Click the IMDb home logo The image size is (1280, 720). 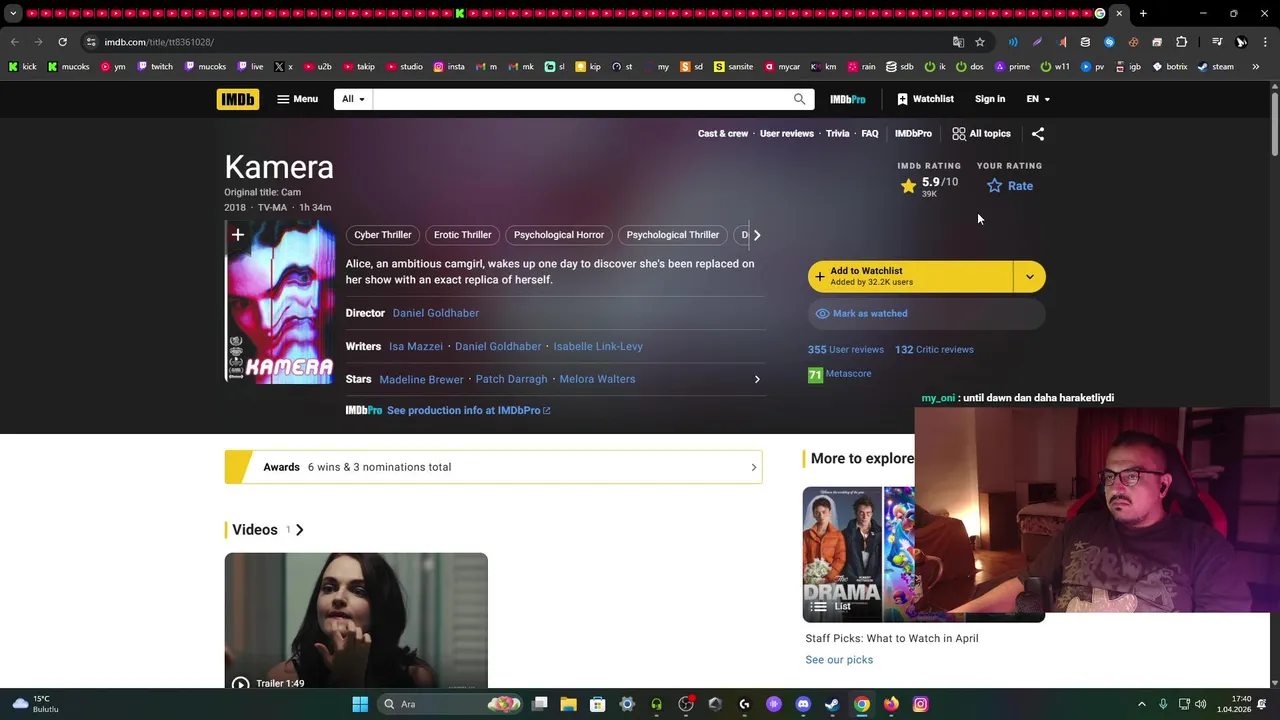237,99
